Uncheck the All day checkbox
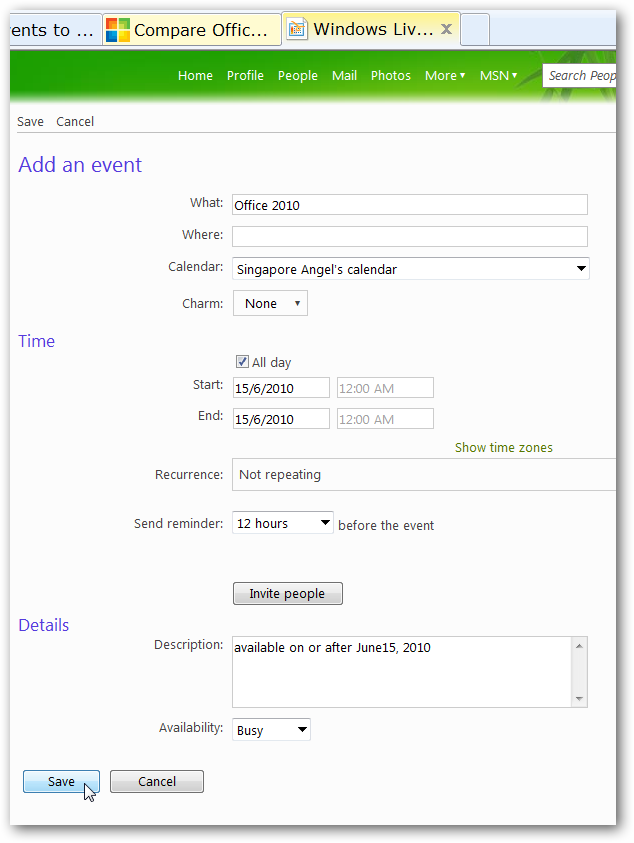Viewport: 634px width, 843px height. [x=243, y=362]
